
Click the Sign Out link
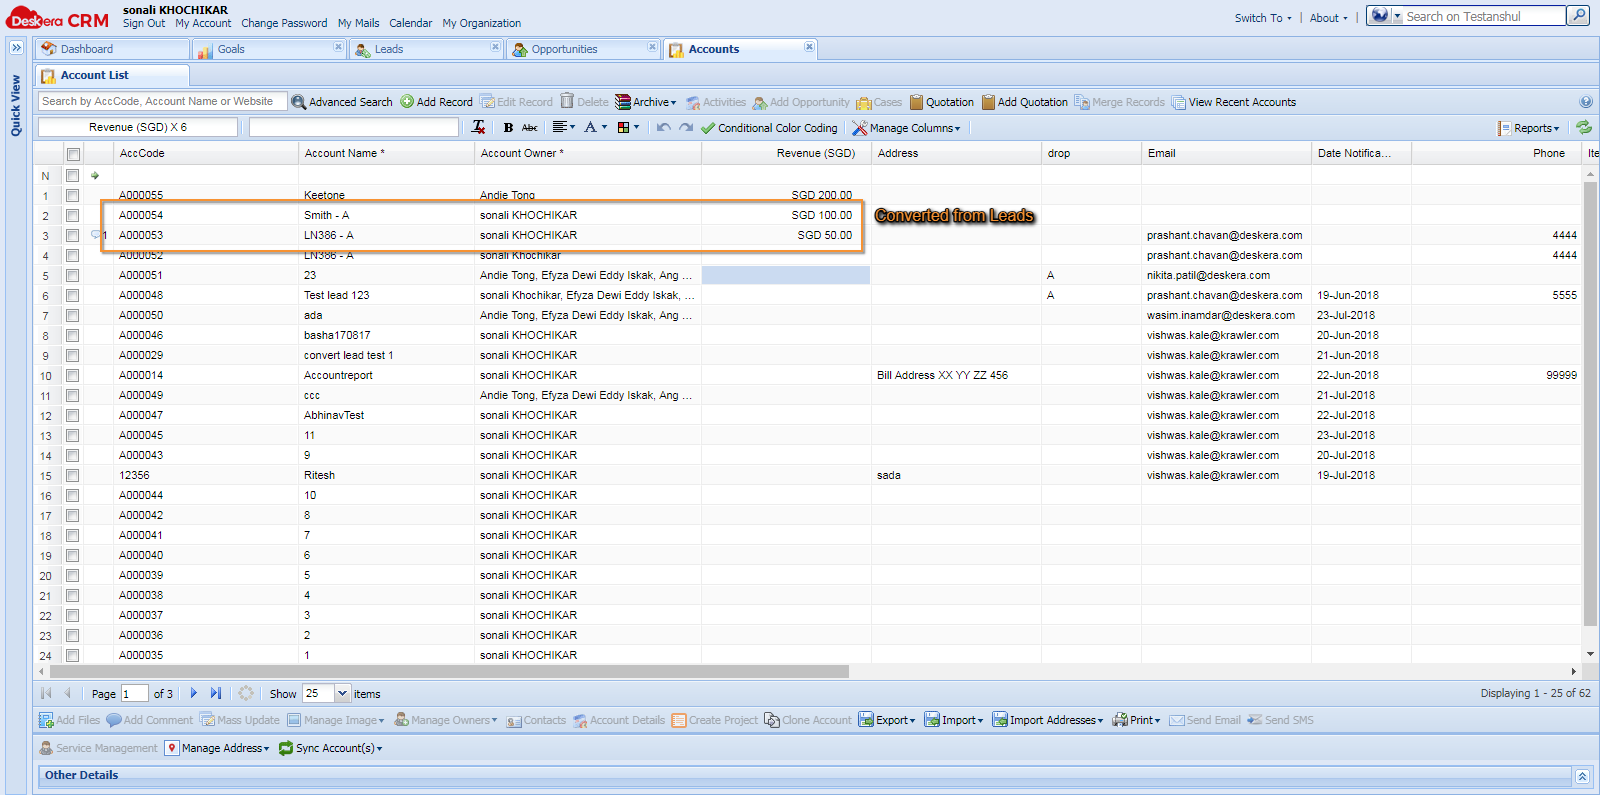[144, 23]
